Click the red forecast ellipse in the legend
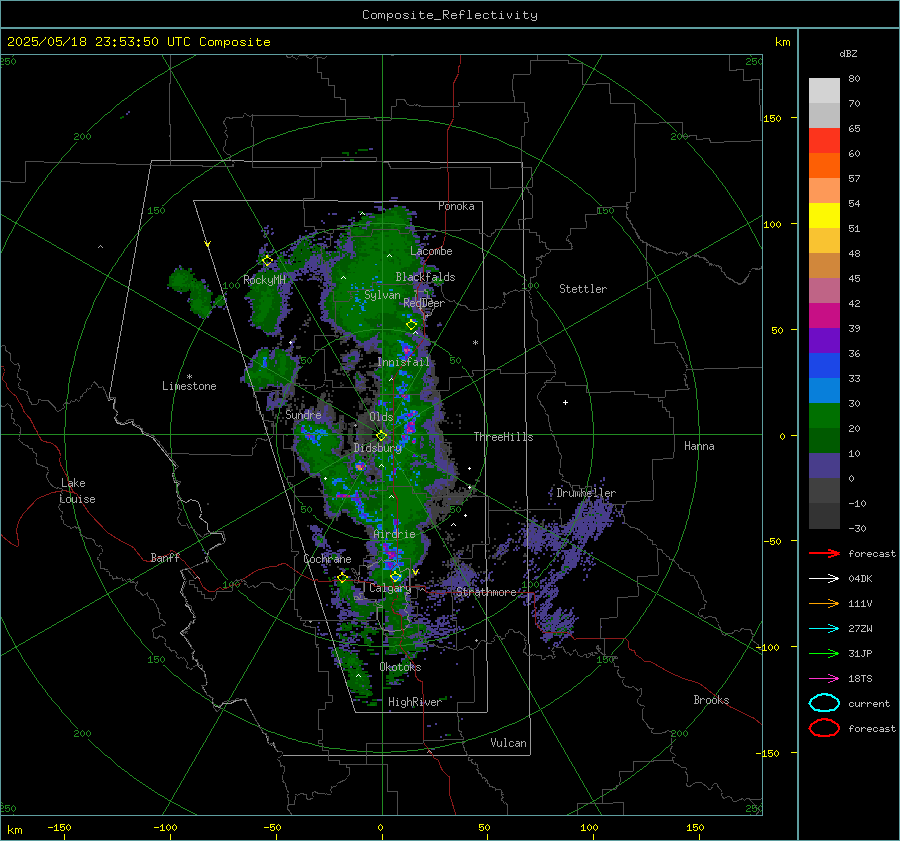 (824, 728)
